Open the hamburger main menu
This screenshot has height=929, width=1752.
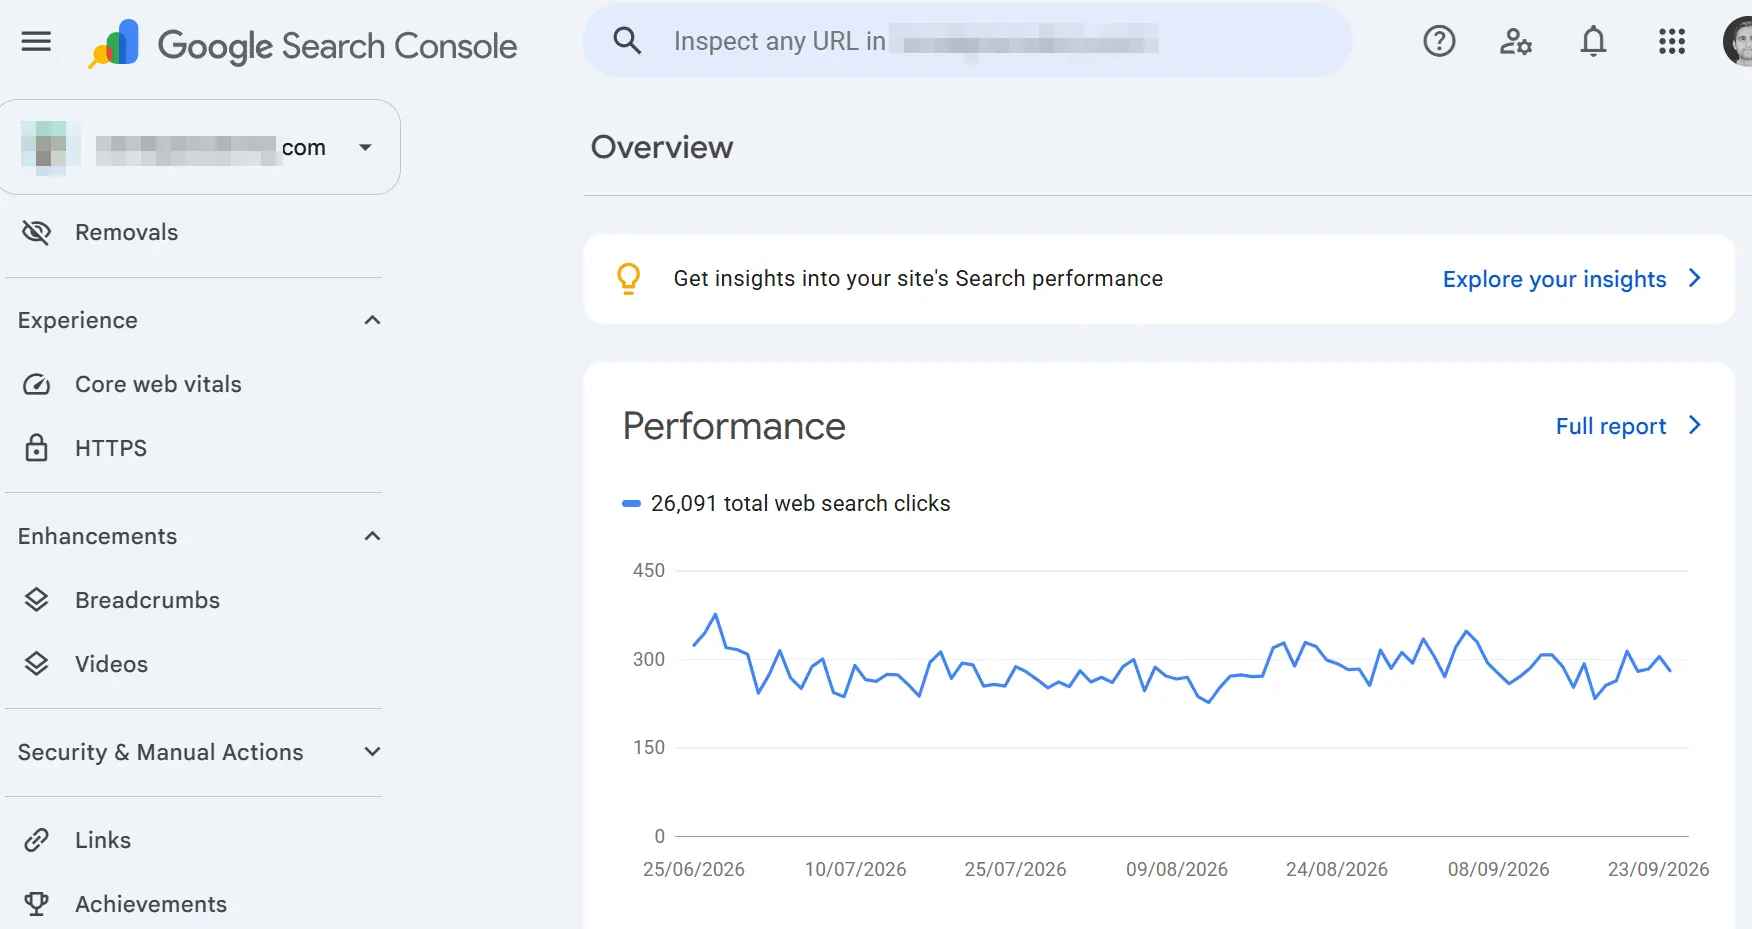tap(36, 41)
